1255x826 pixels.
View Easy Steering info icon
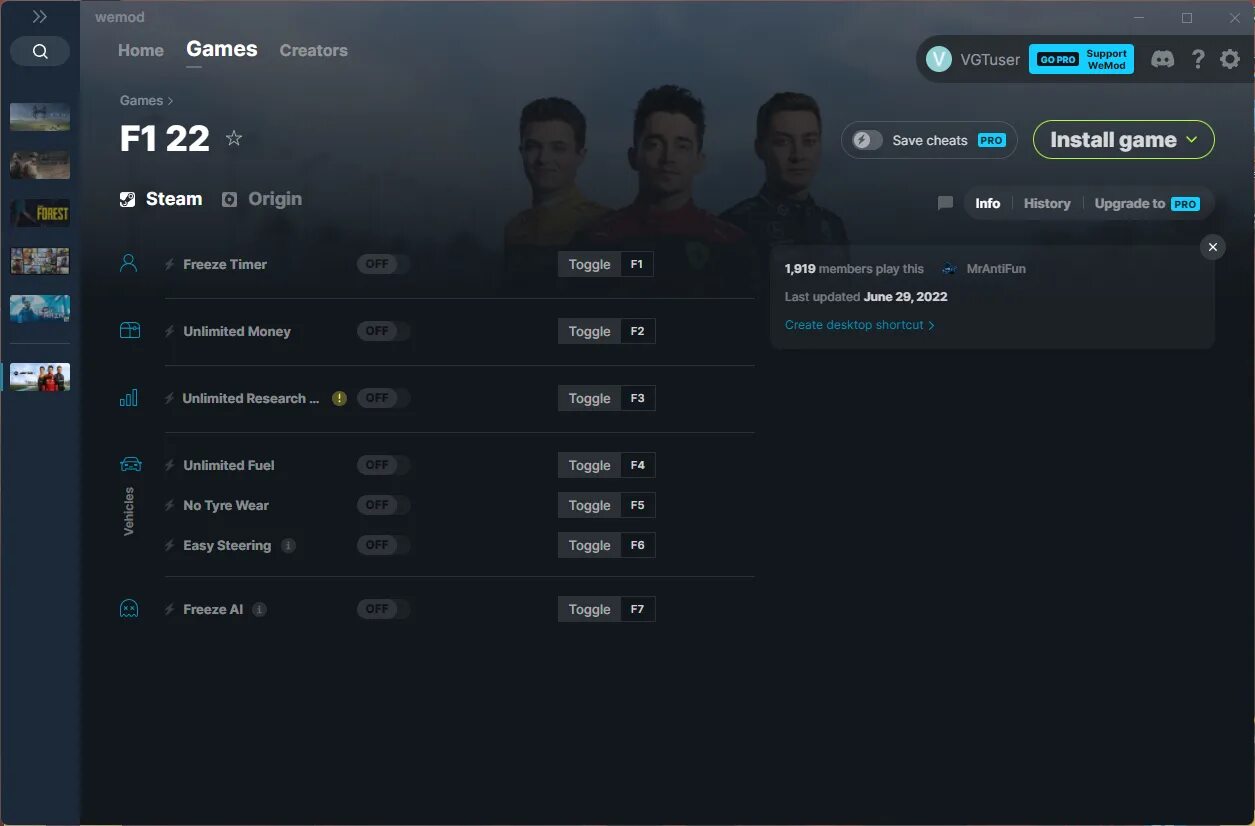pos(288,545)
